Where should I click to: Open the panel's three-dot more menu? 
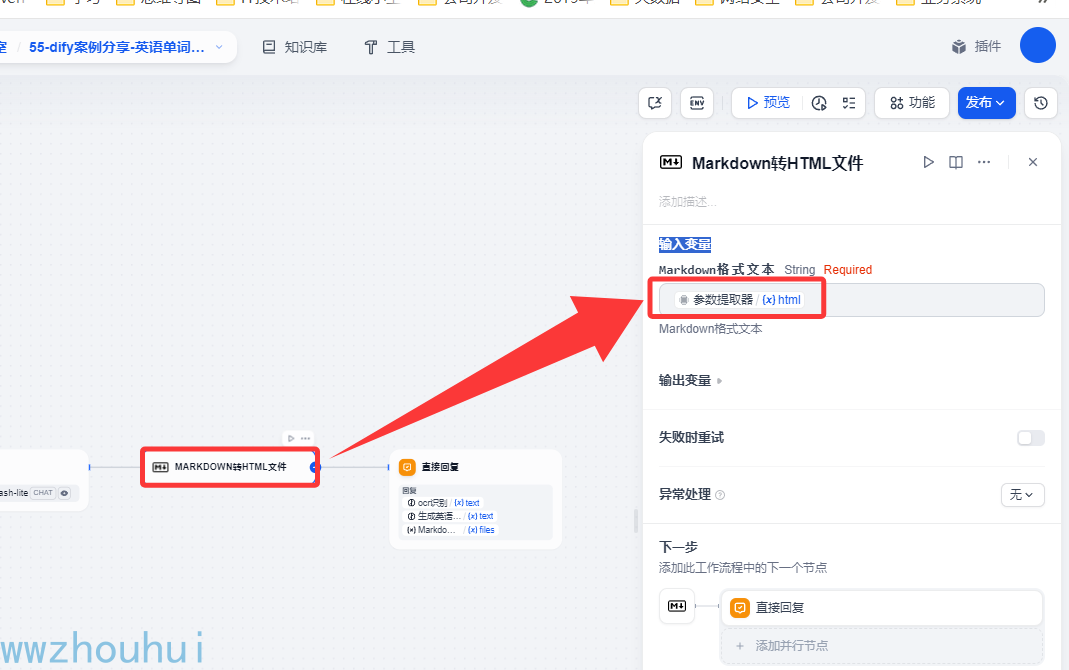(x=984, y=162)
